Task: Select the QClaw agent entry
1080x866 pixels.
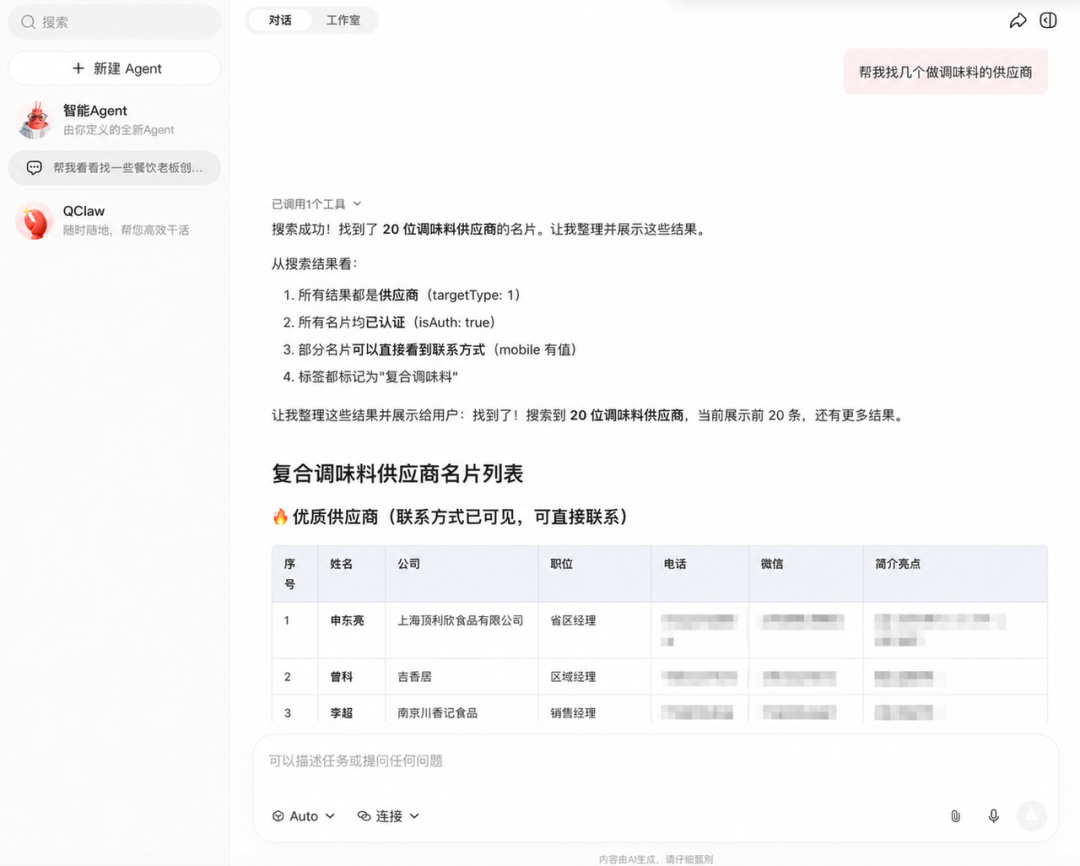Action: pos(114,220)
